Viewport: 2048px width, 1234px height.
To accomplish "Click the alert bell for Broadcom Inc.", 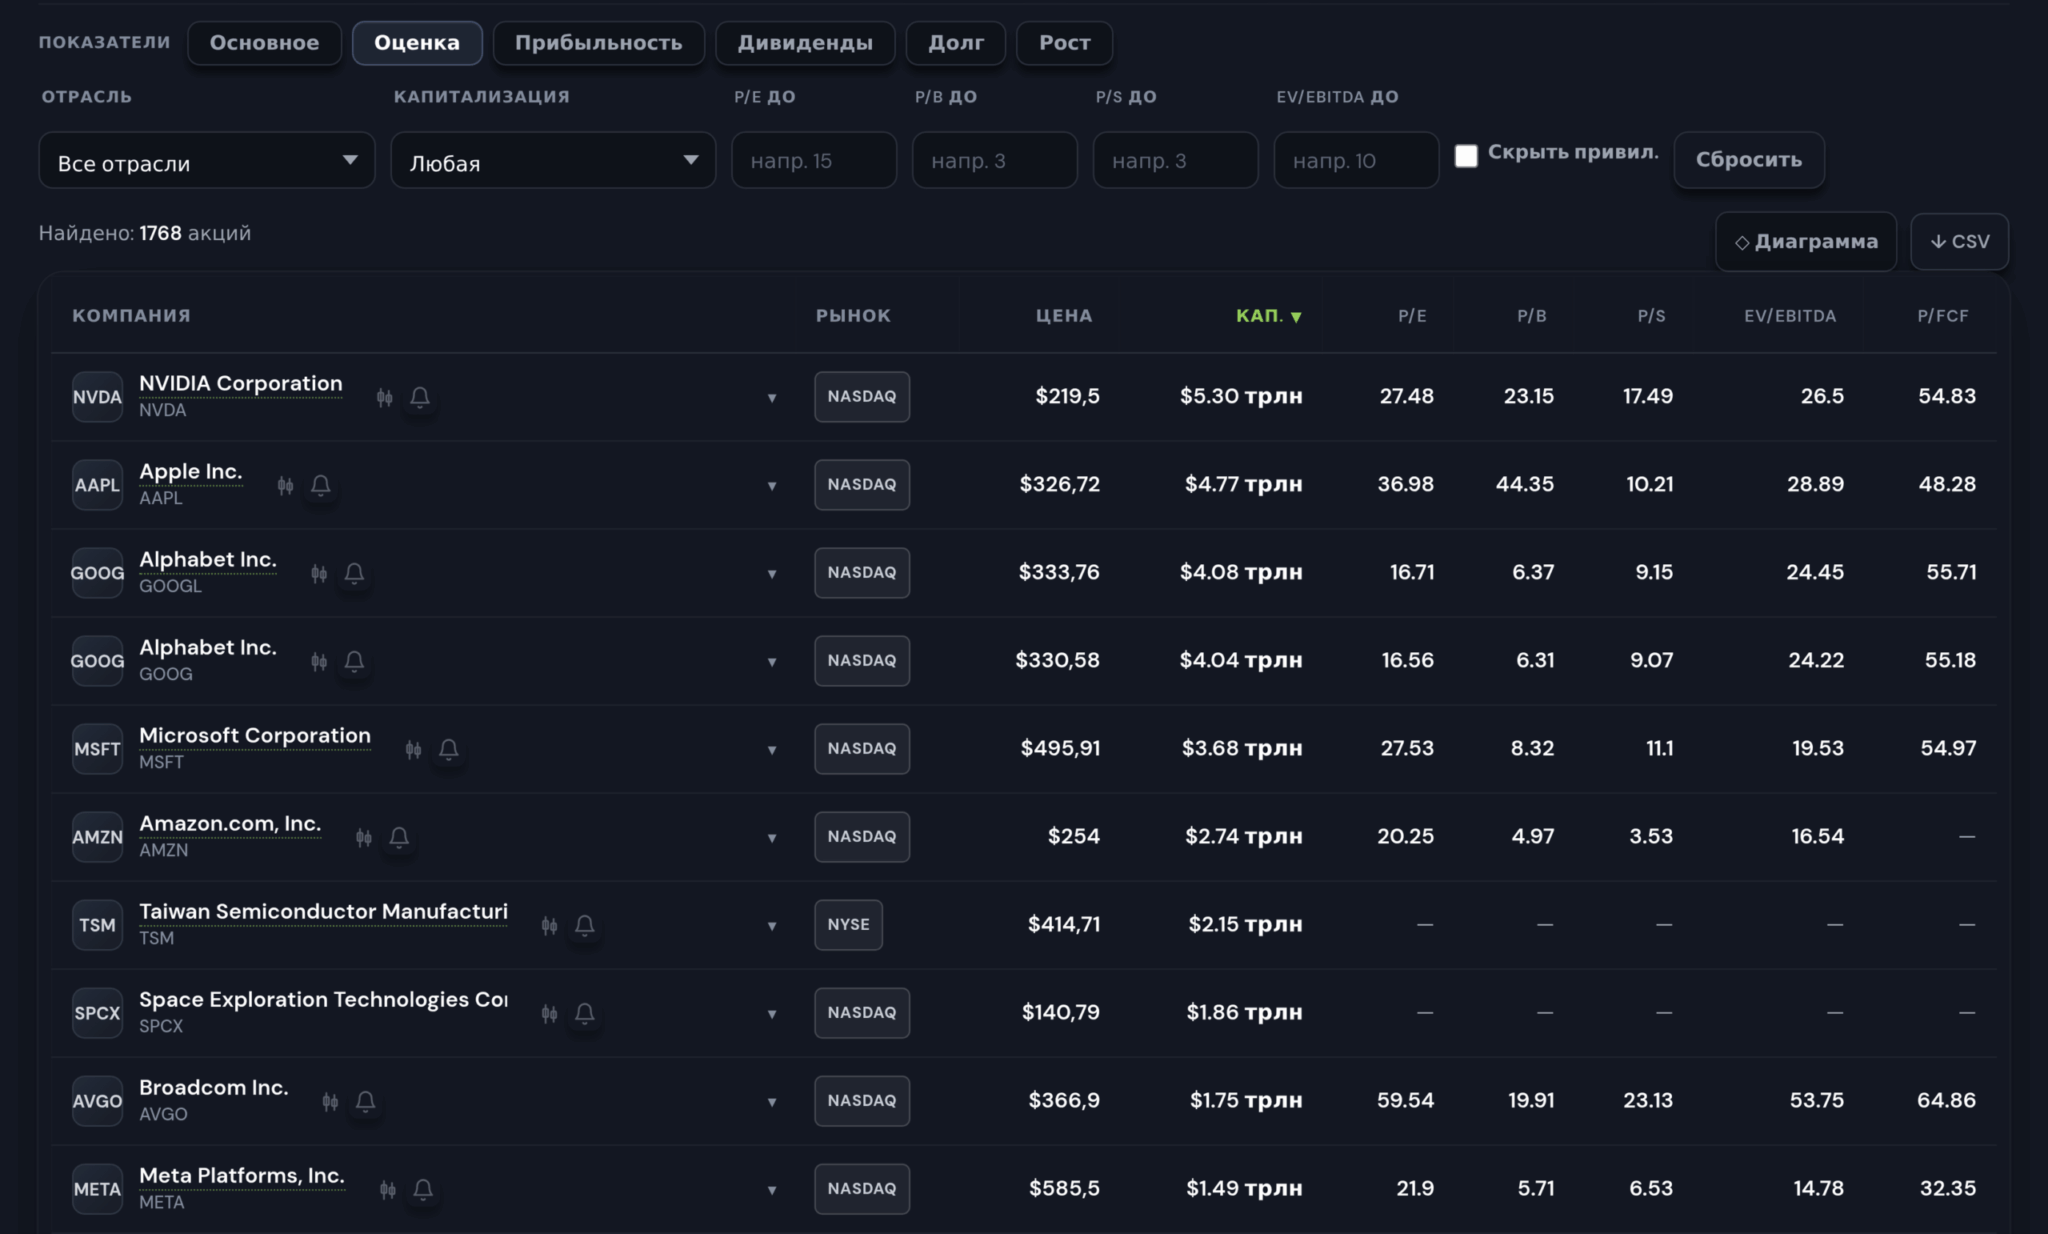I will click(x=366, y=1101).
